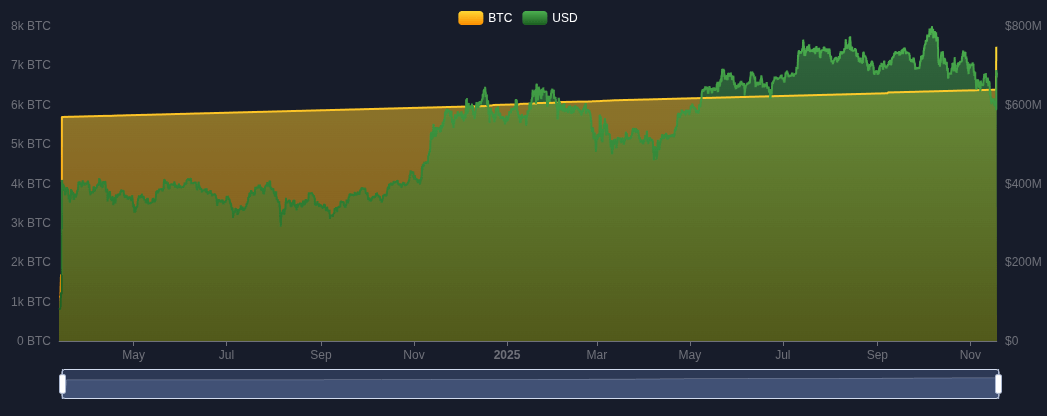Click the bold 2025 x-axis label
The image size is (1047, 416).
507,355
